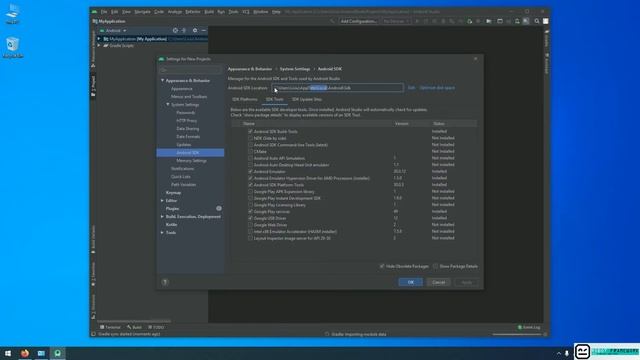Hide the Project panel with minus icon
Viewport: 640px width, 360px height.
pyautogui.click(x=204, y=31)
